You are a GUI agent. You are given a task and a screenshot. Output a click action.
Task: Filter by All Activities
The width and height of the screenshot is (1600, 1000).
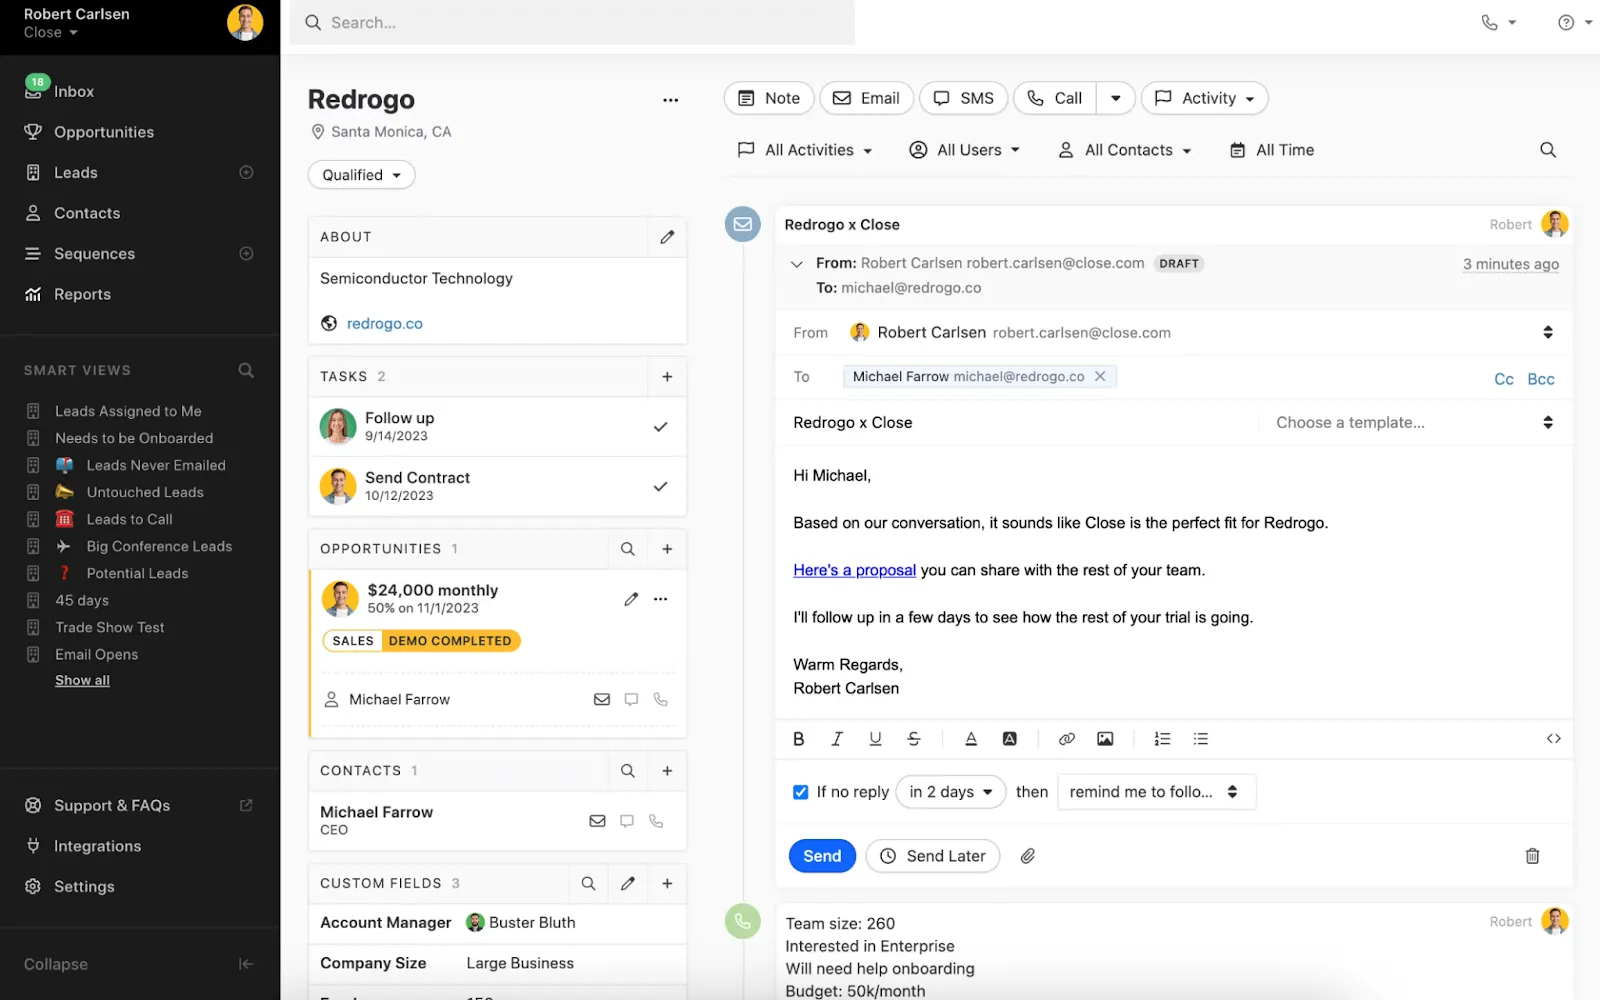tap(805, 150)
